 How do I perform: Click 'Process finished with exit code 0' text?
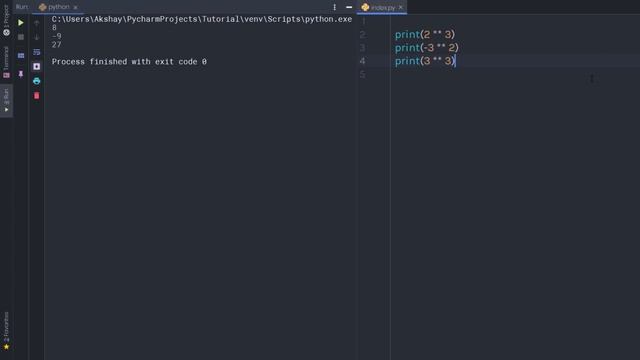[129, 62]
